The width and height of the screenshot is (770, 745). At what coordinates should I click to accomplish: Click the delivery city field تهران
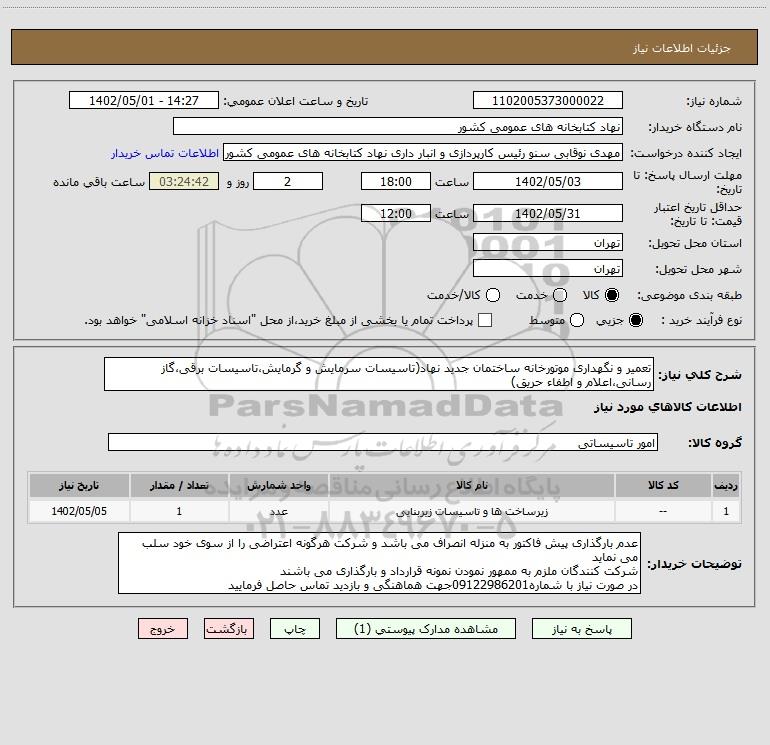[548, 269]
